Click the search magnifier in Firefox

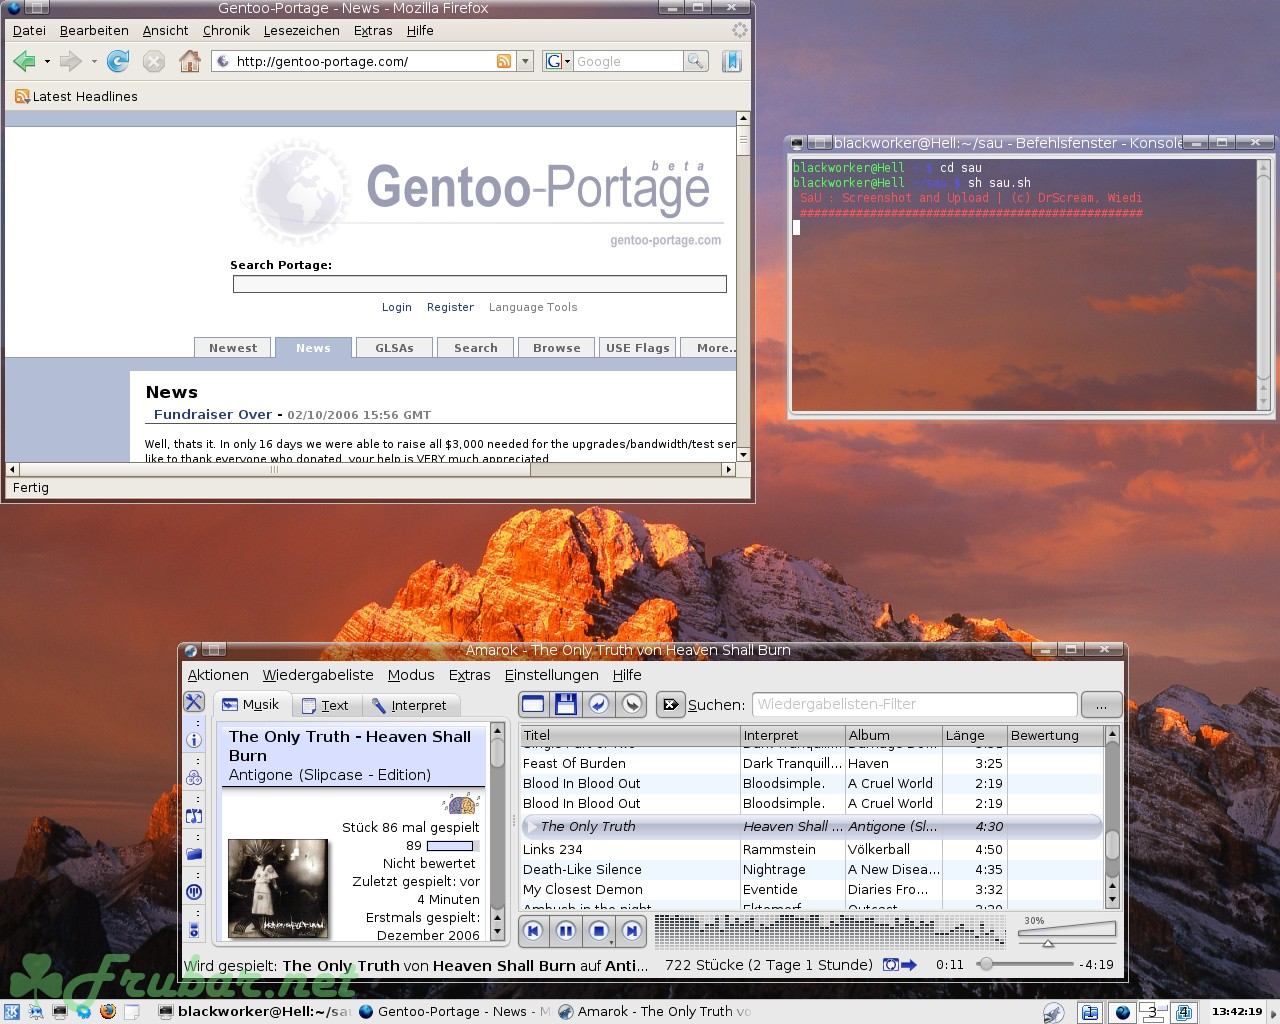695,61
